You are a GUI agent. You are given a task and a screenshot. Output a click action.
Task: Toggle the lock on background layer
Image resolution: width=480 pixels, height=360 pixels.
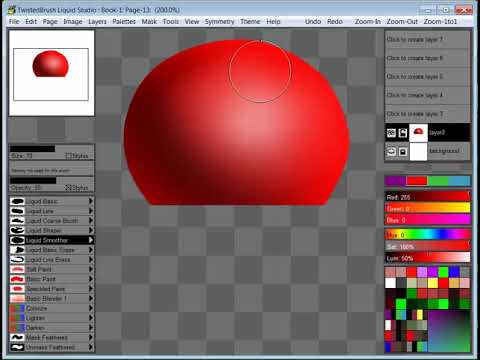pyautogui.click(x=403, y=152)
